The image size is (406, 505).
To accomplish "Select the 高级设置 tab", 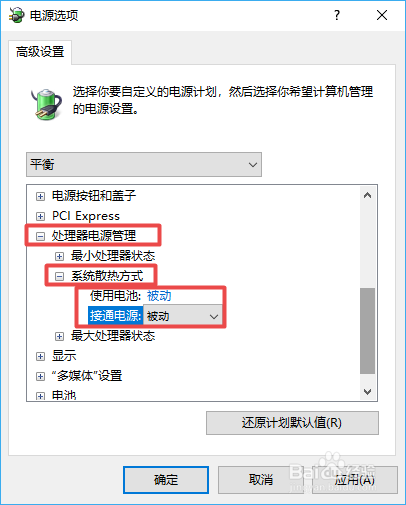I will point(40,52).
